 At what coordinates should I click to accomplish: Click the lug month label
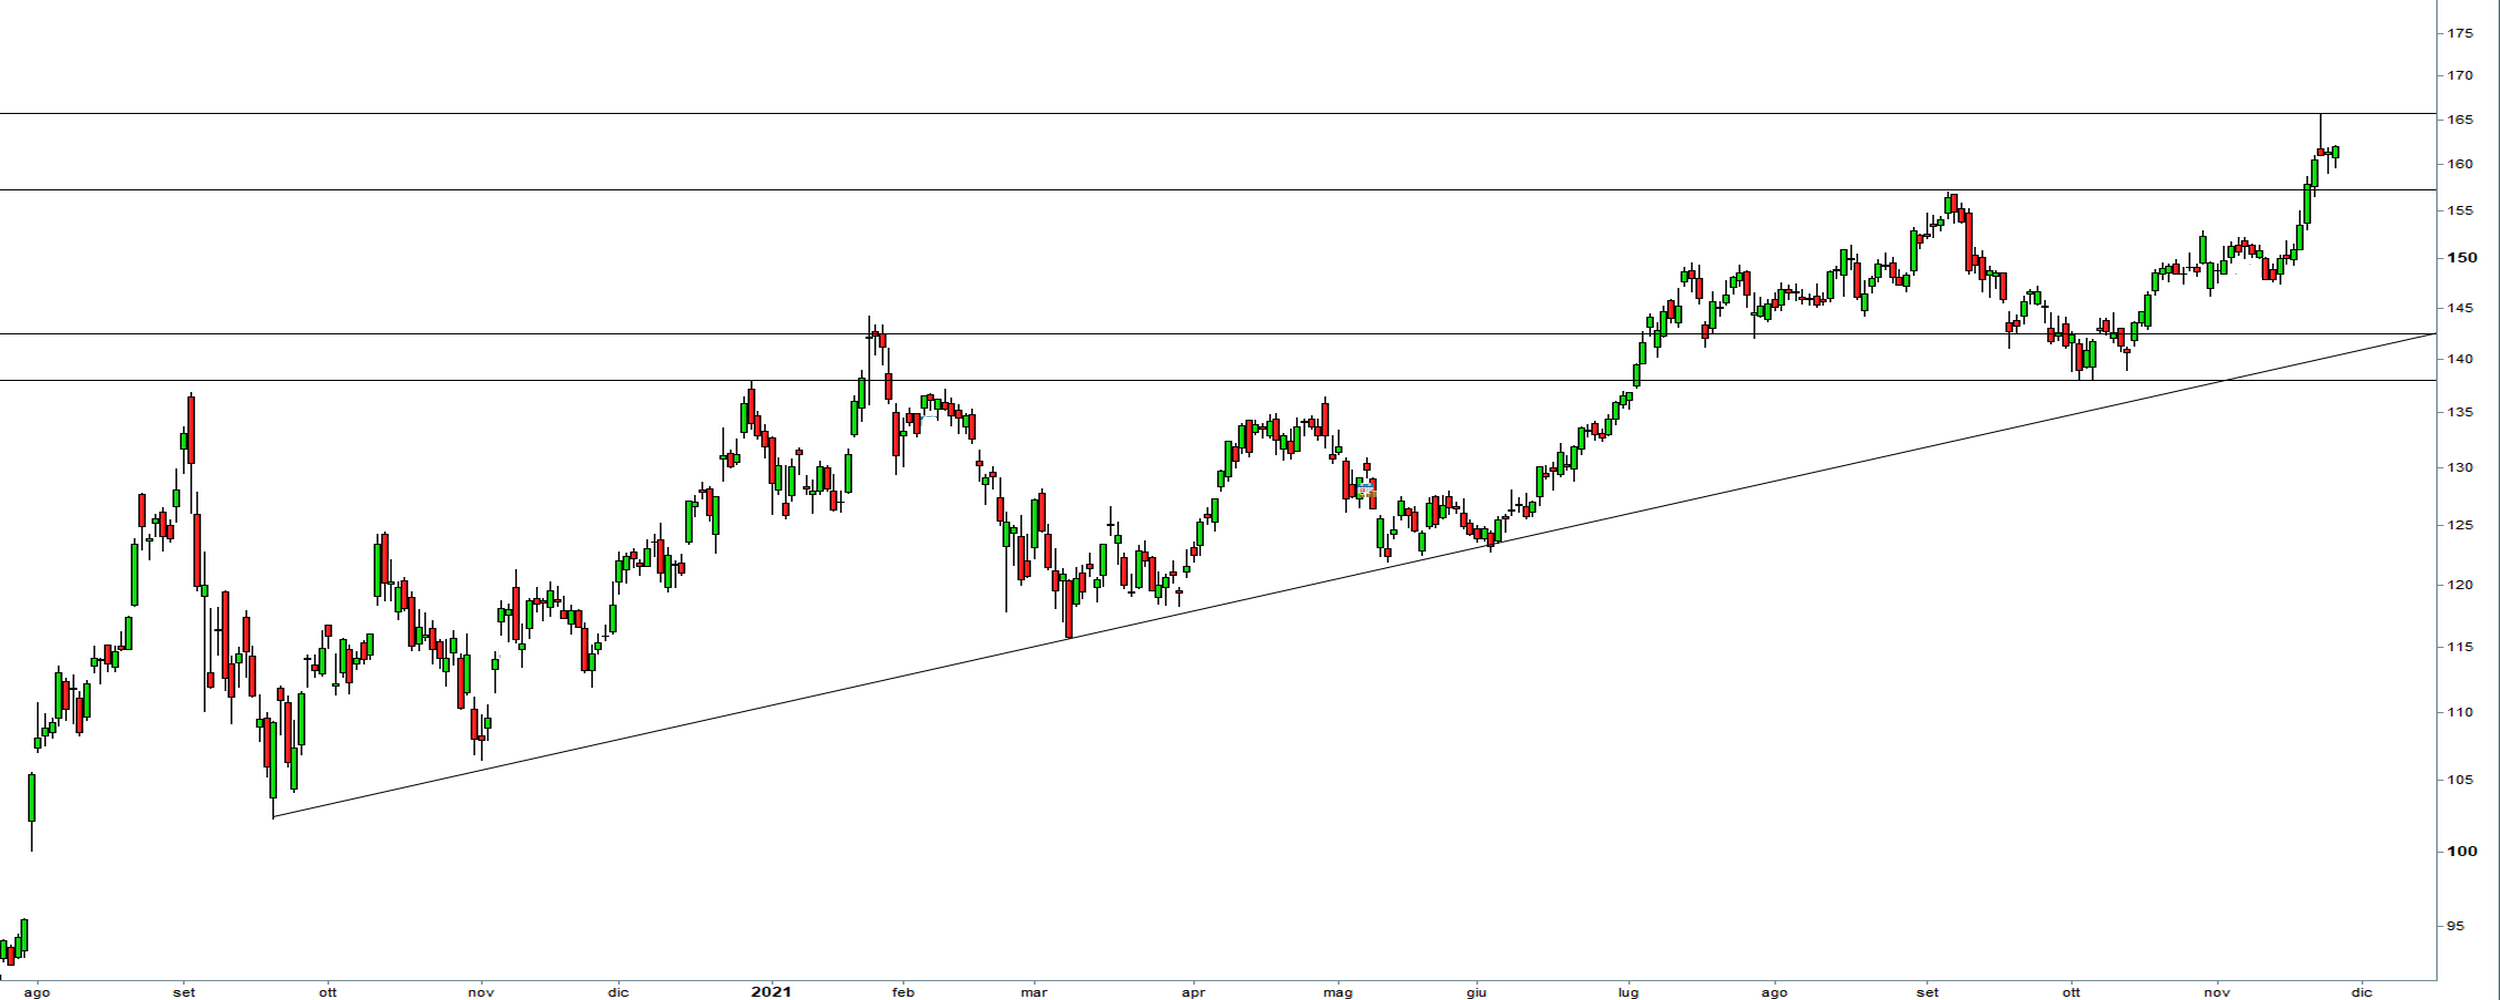1629,992
